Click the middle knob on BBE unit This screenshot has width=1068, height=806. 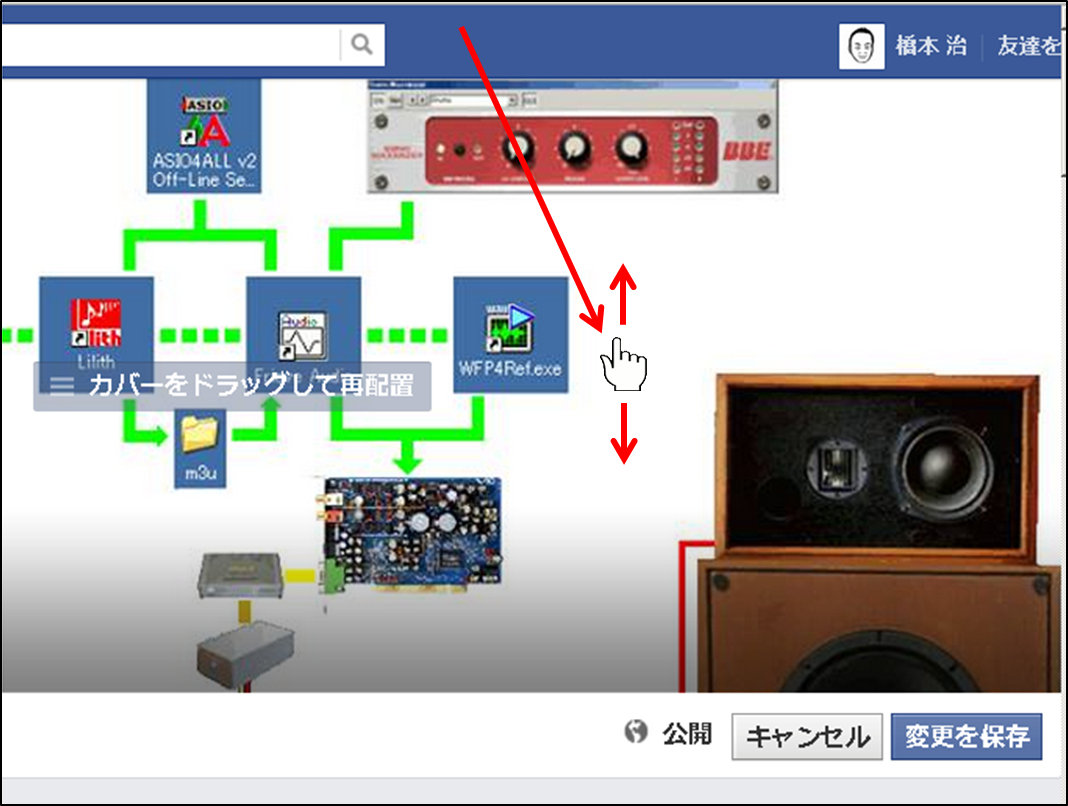point(574,150)
